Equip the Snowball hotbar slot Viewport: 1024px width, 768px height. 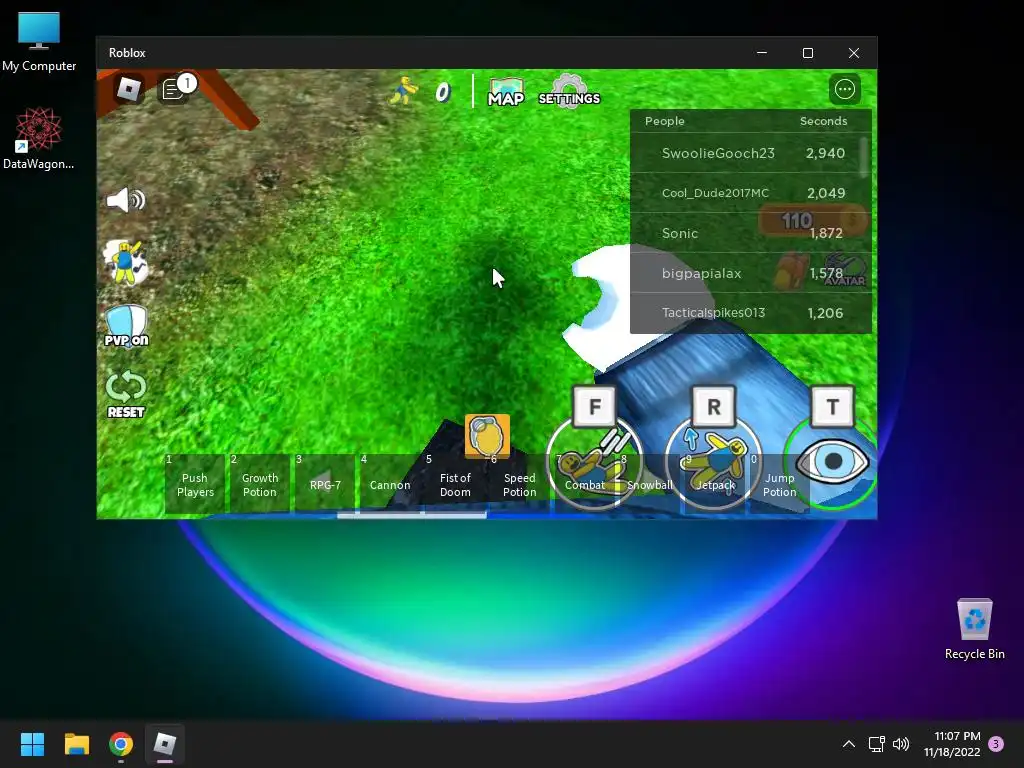click(x=650, y=484)
